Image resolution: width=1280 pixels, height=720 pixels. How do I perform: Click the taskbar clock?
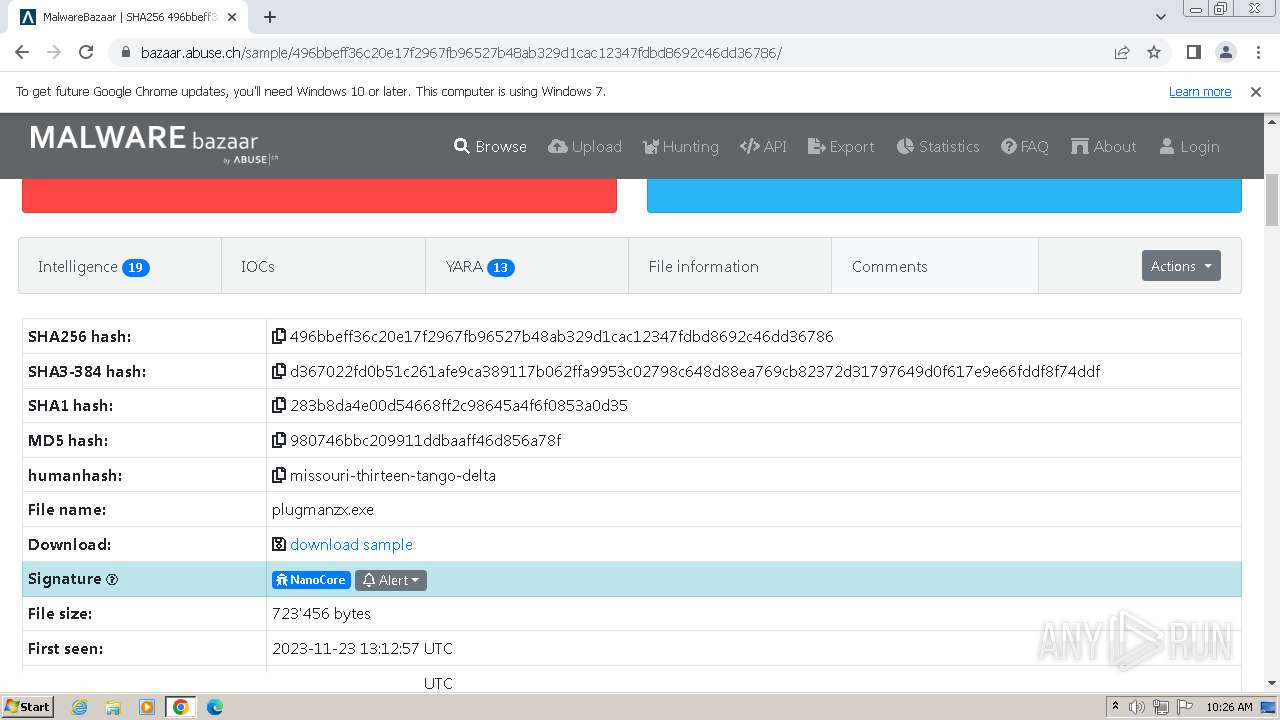click(x=1229, y=707)
